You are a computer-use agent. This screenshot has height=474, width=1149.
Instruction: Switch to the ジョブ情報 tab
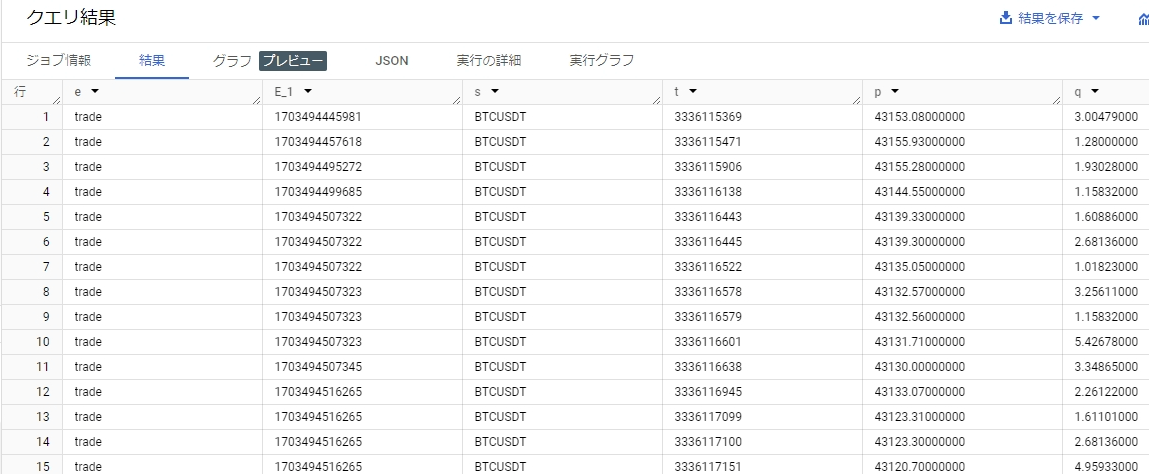(59, 61)
